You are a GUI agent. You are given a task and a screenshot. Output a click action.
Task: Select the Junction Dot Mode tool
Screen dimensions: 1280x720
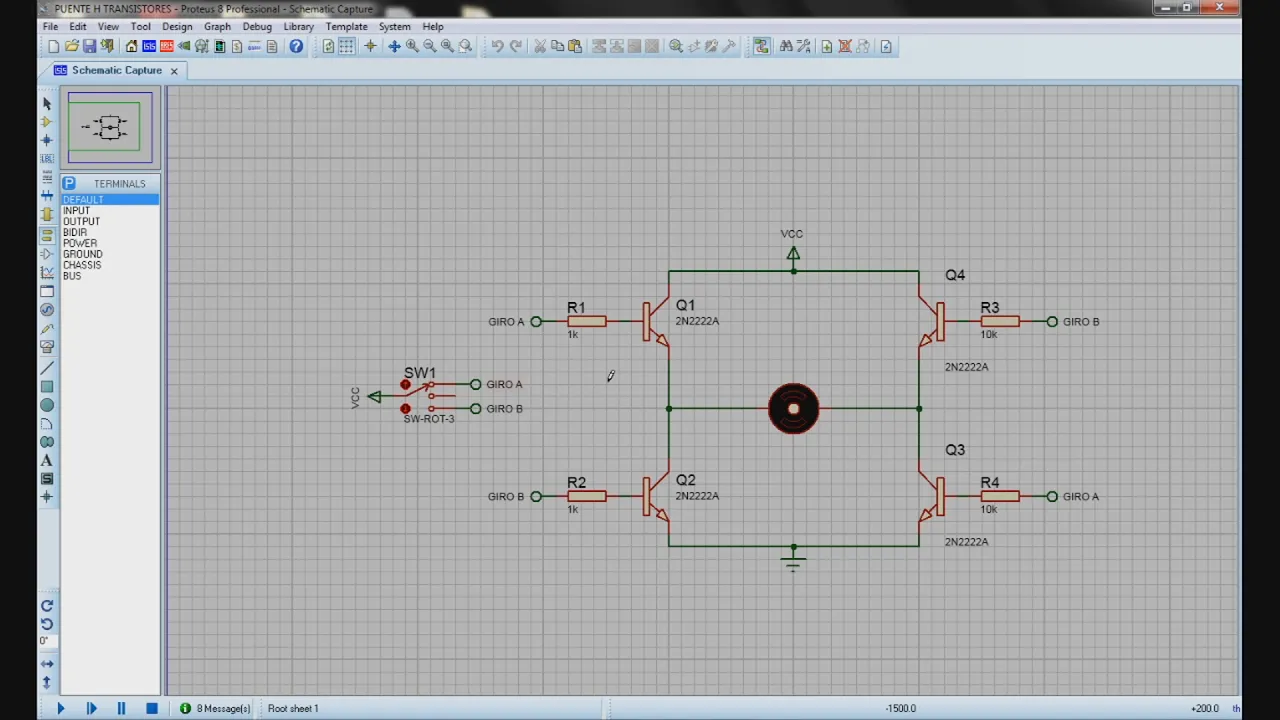(x=47, y=140)
